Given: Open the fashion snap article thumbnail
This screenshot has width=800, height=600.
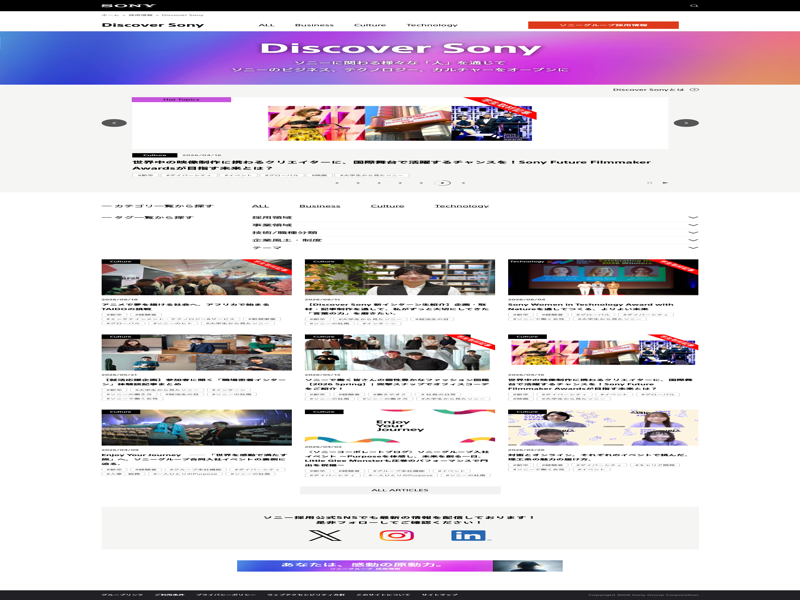Looking at the screenshot, I should coord(400,353).
